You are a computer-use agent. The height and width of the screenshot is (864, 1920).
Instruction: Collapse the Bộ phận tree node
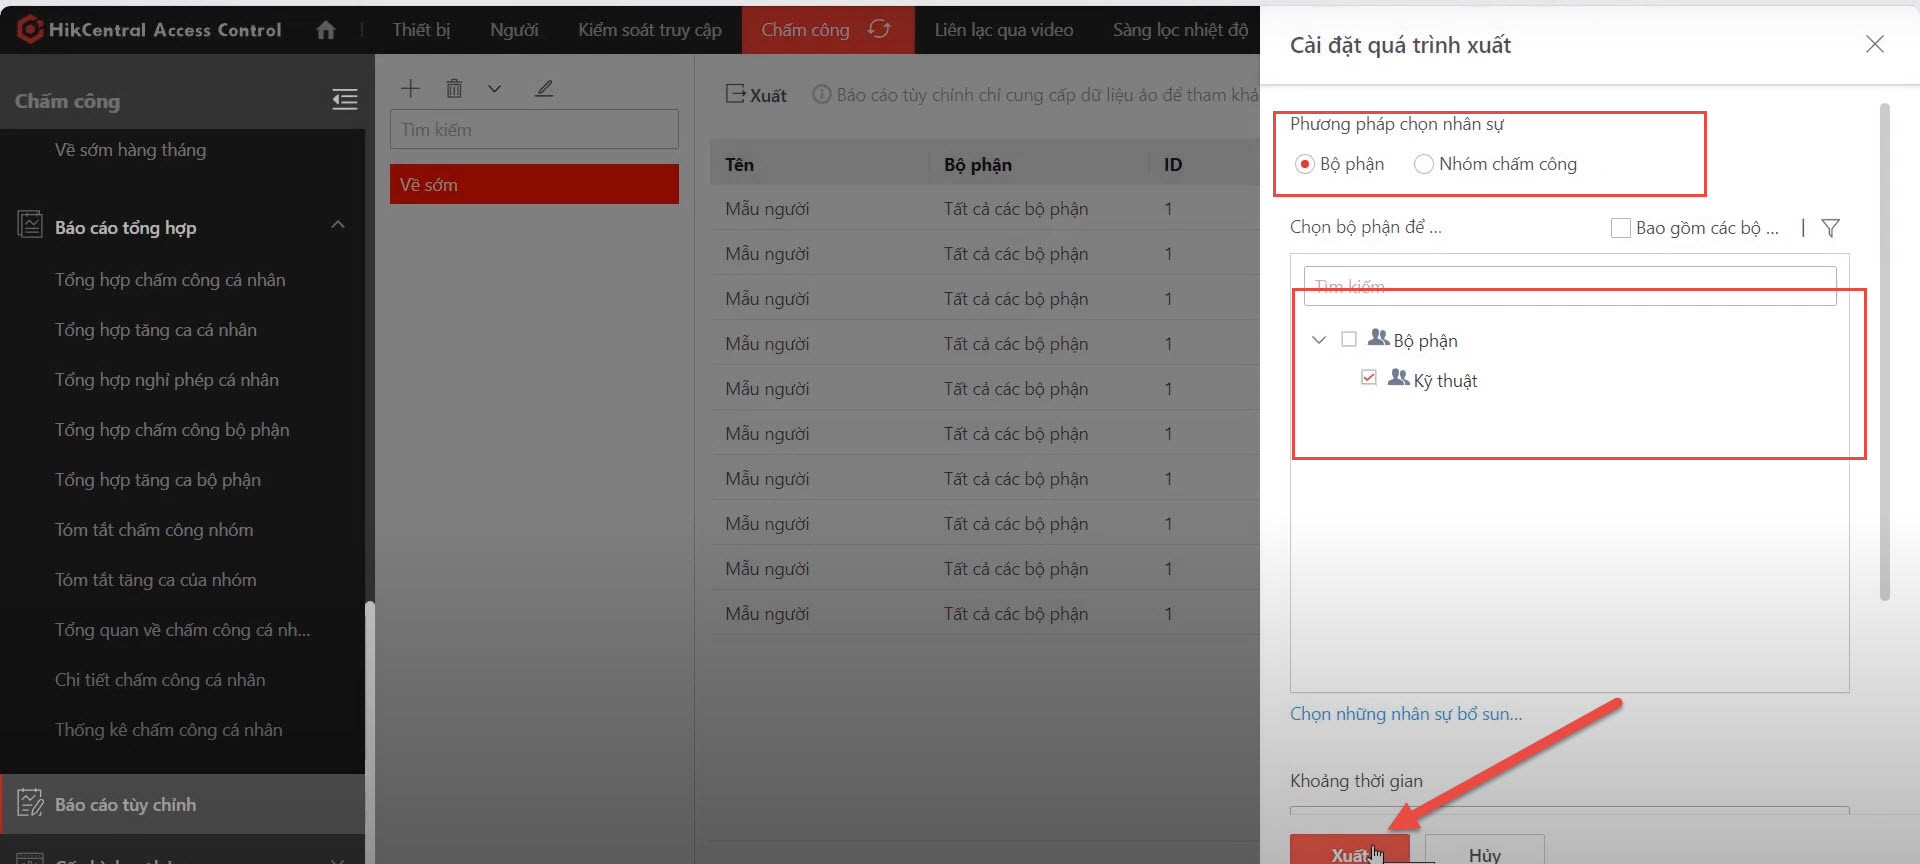(1319, 340)
